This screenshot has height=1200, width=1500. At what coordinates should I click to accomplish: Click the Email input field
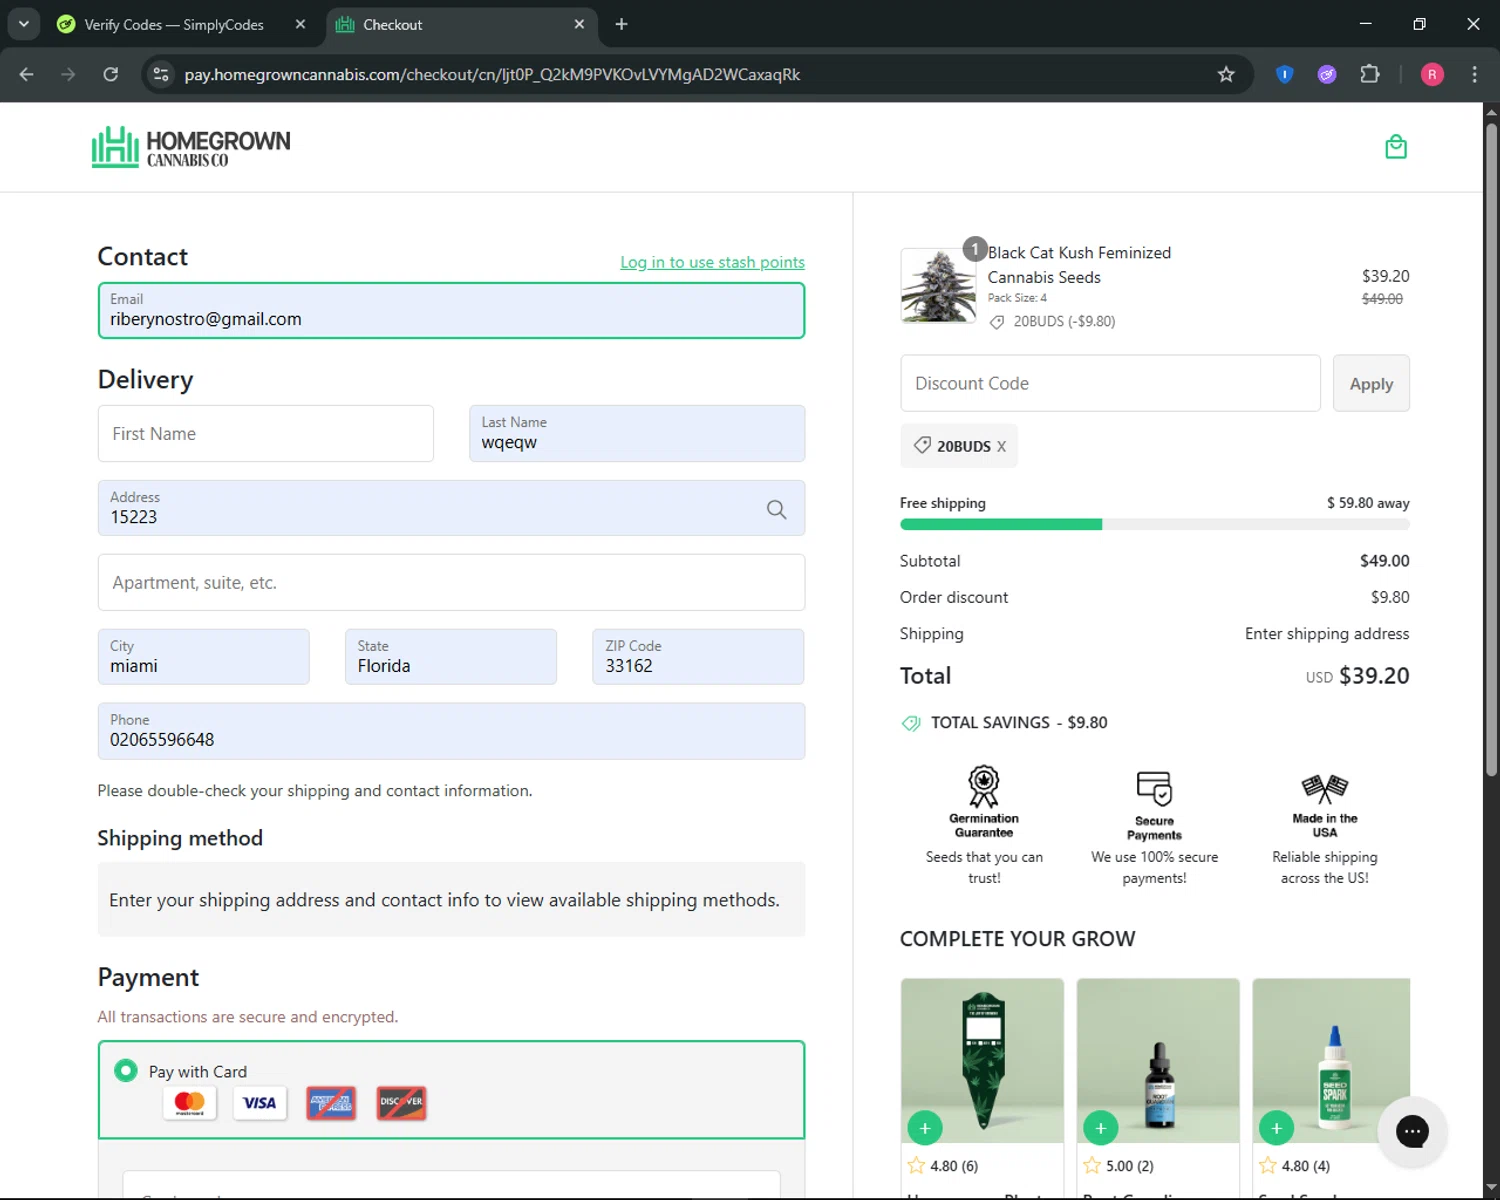pyautogui.click(x=451, y=310)
